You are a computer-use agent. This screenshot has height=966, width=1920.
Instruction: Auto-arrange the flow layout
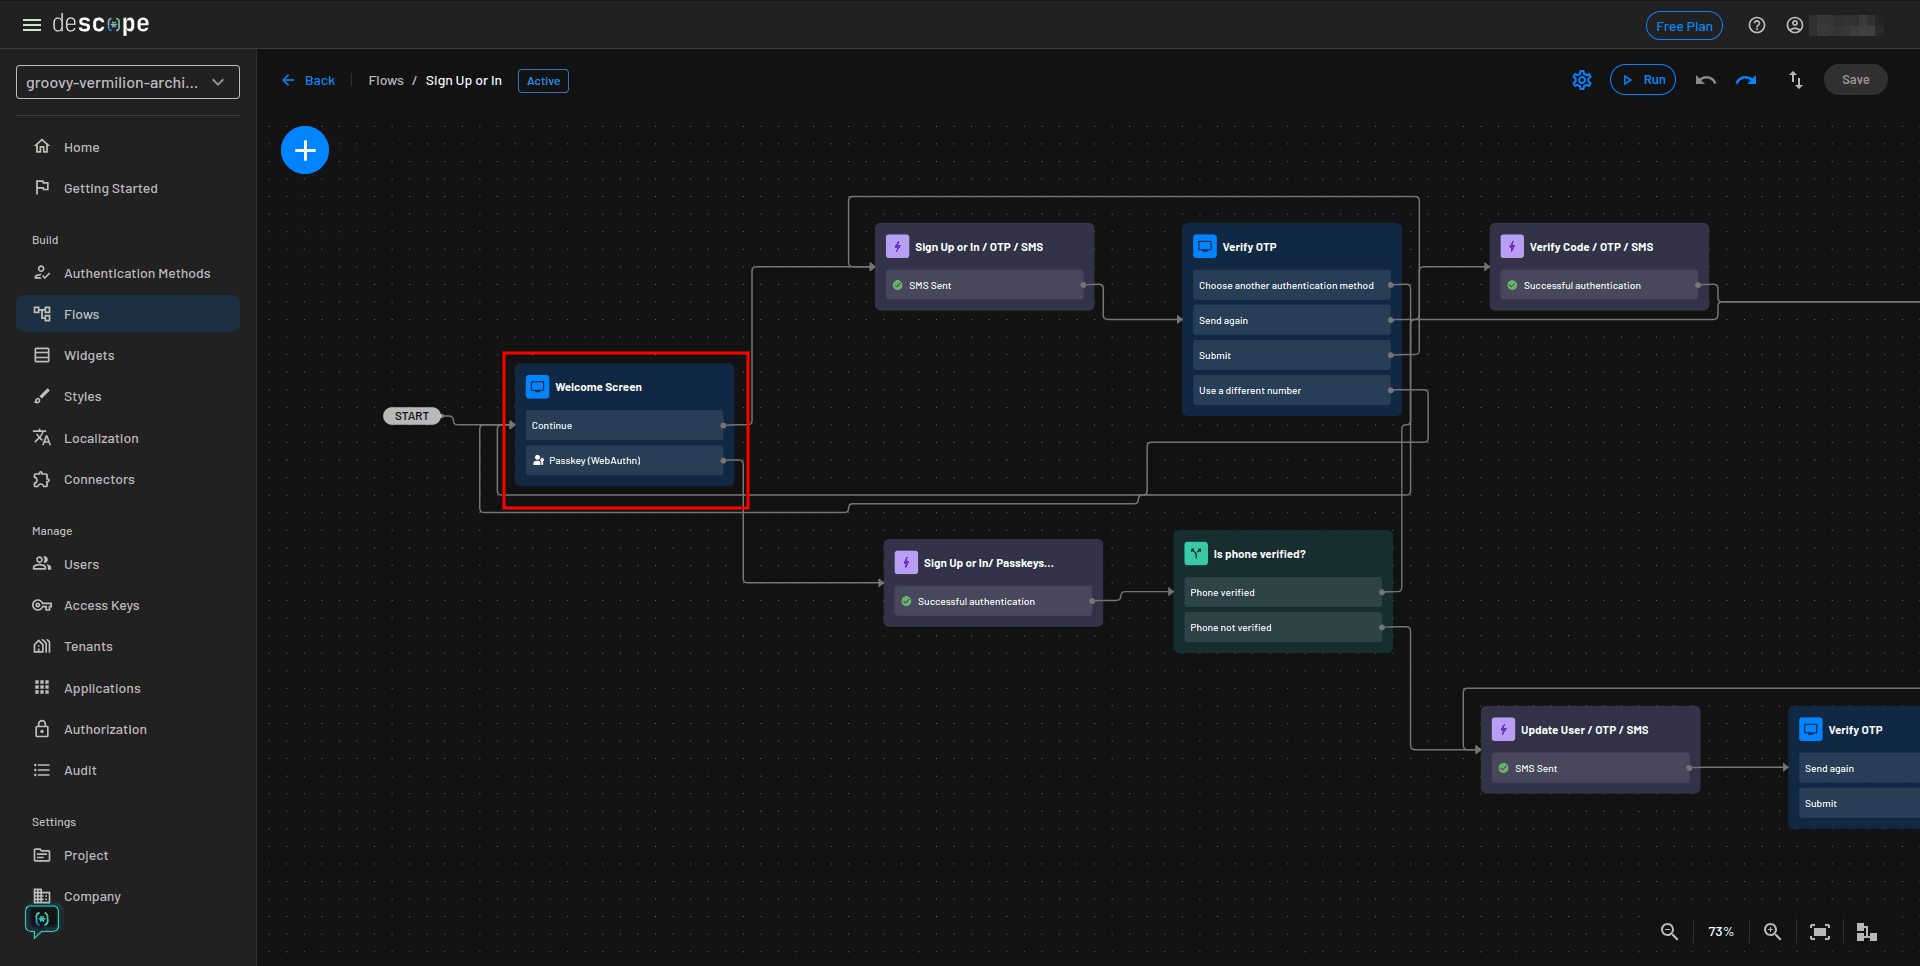1866,931
